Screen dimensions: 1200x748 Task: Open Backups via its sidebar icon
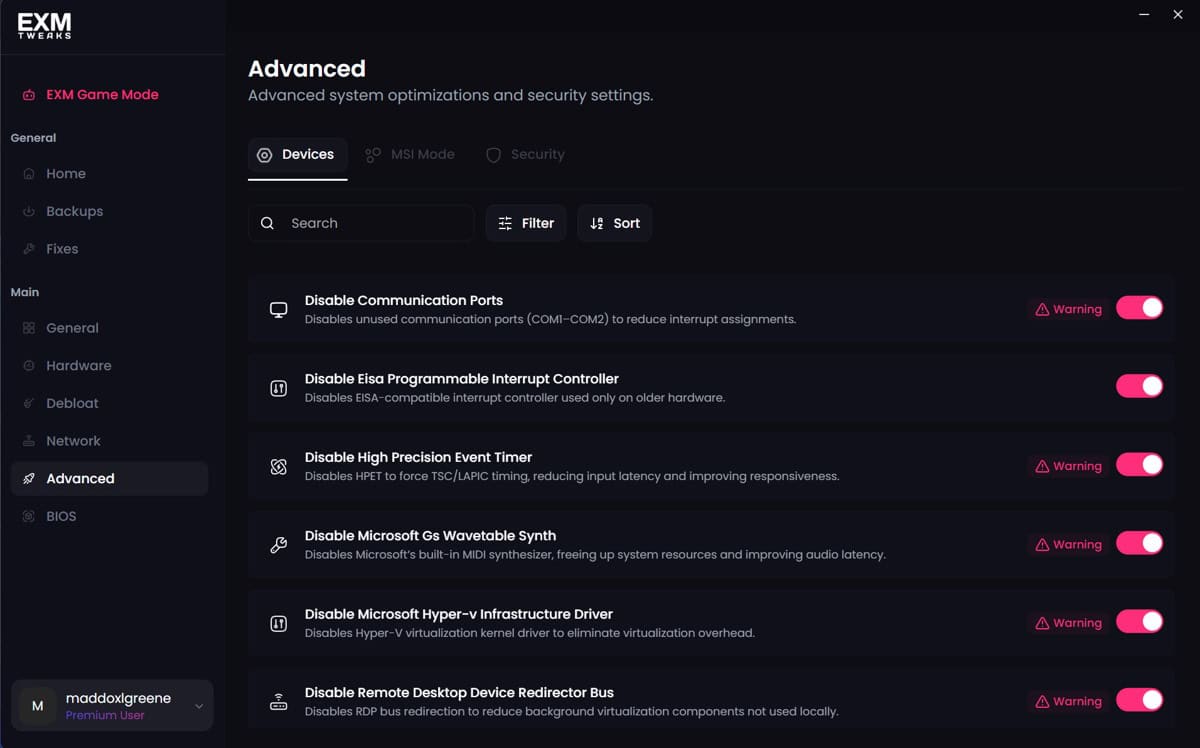(x=29, y=212)
